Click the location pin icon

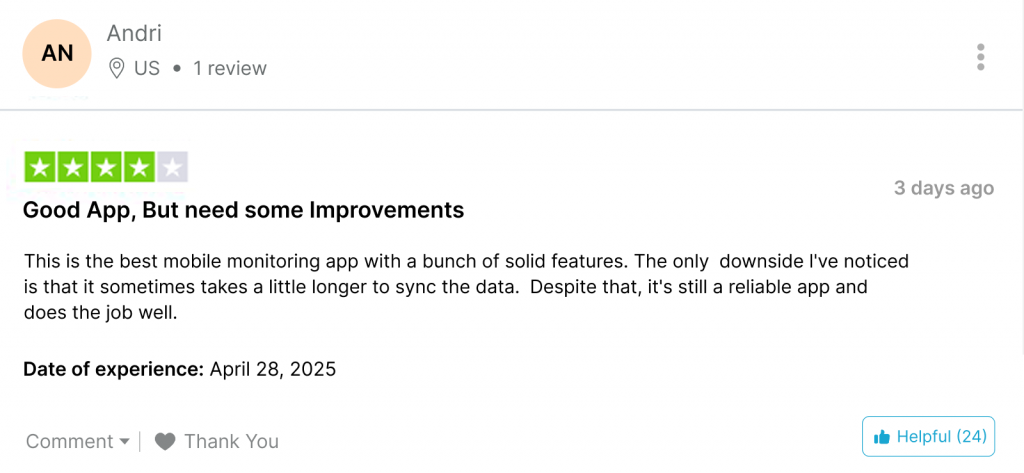pyautogui.click(x=116, y=68)
